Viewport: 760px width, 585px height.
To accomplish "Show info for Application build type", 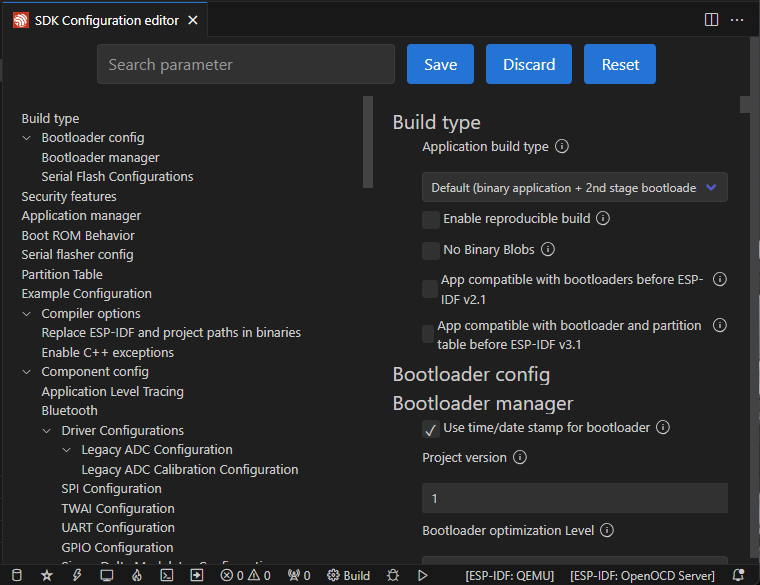I will [x=562, y=146].
